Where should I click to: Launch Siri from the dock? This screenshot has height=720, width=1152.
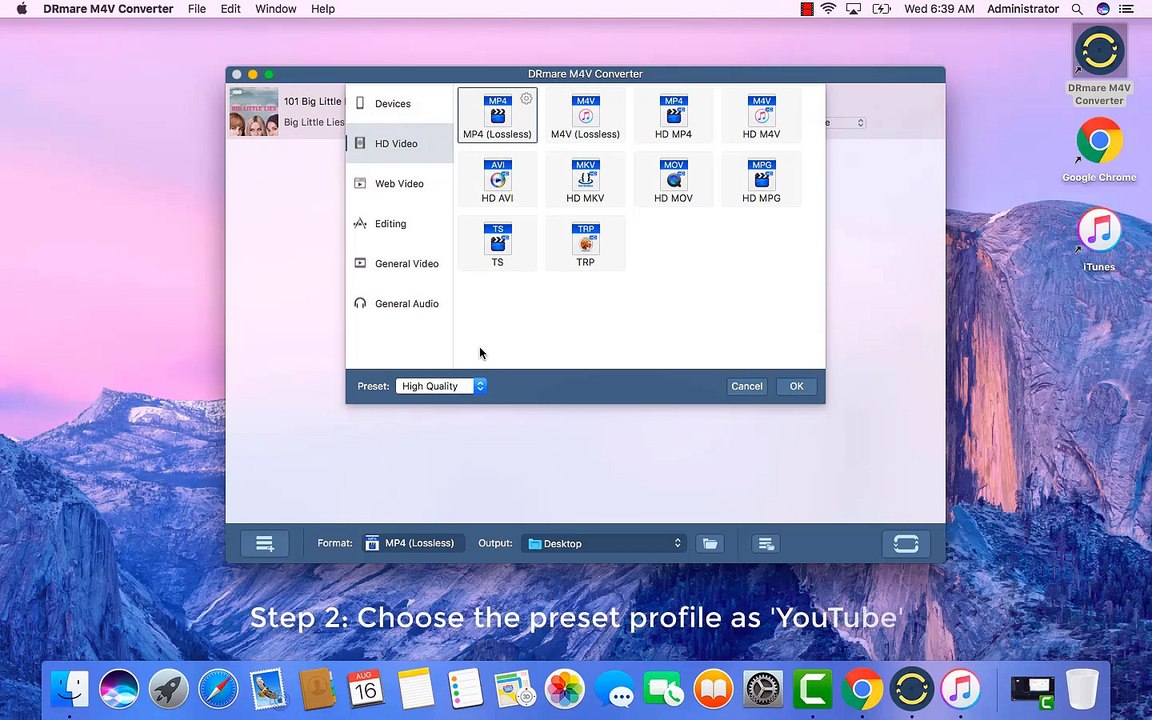click(x=119, y=689)
